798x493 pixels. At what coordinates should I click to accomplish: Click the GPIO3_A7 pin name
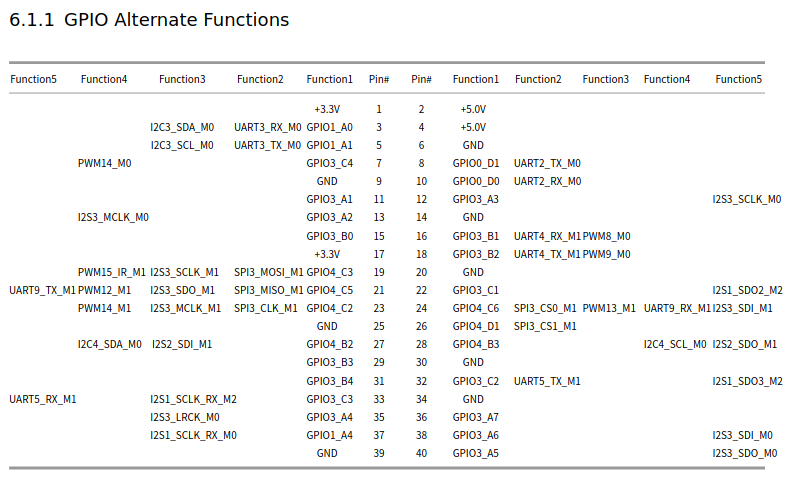pos(475,417)
